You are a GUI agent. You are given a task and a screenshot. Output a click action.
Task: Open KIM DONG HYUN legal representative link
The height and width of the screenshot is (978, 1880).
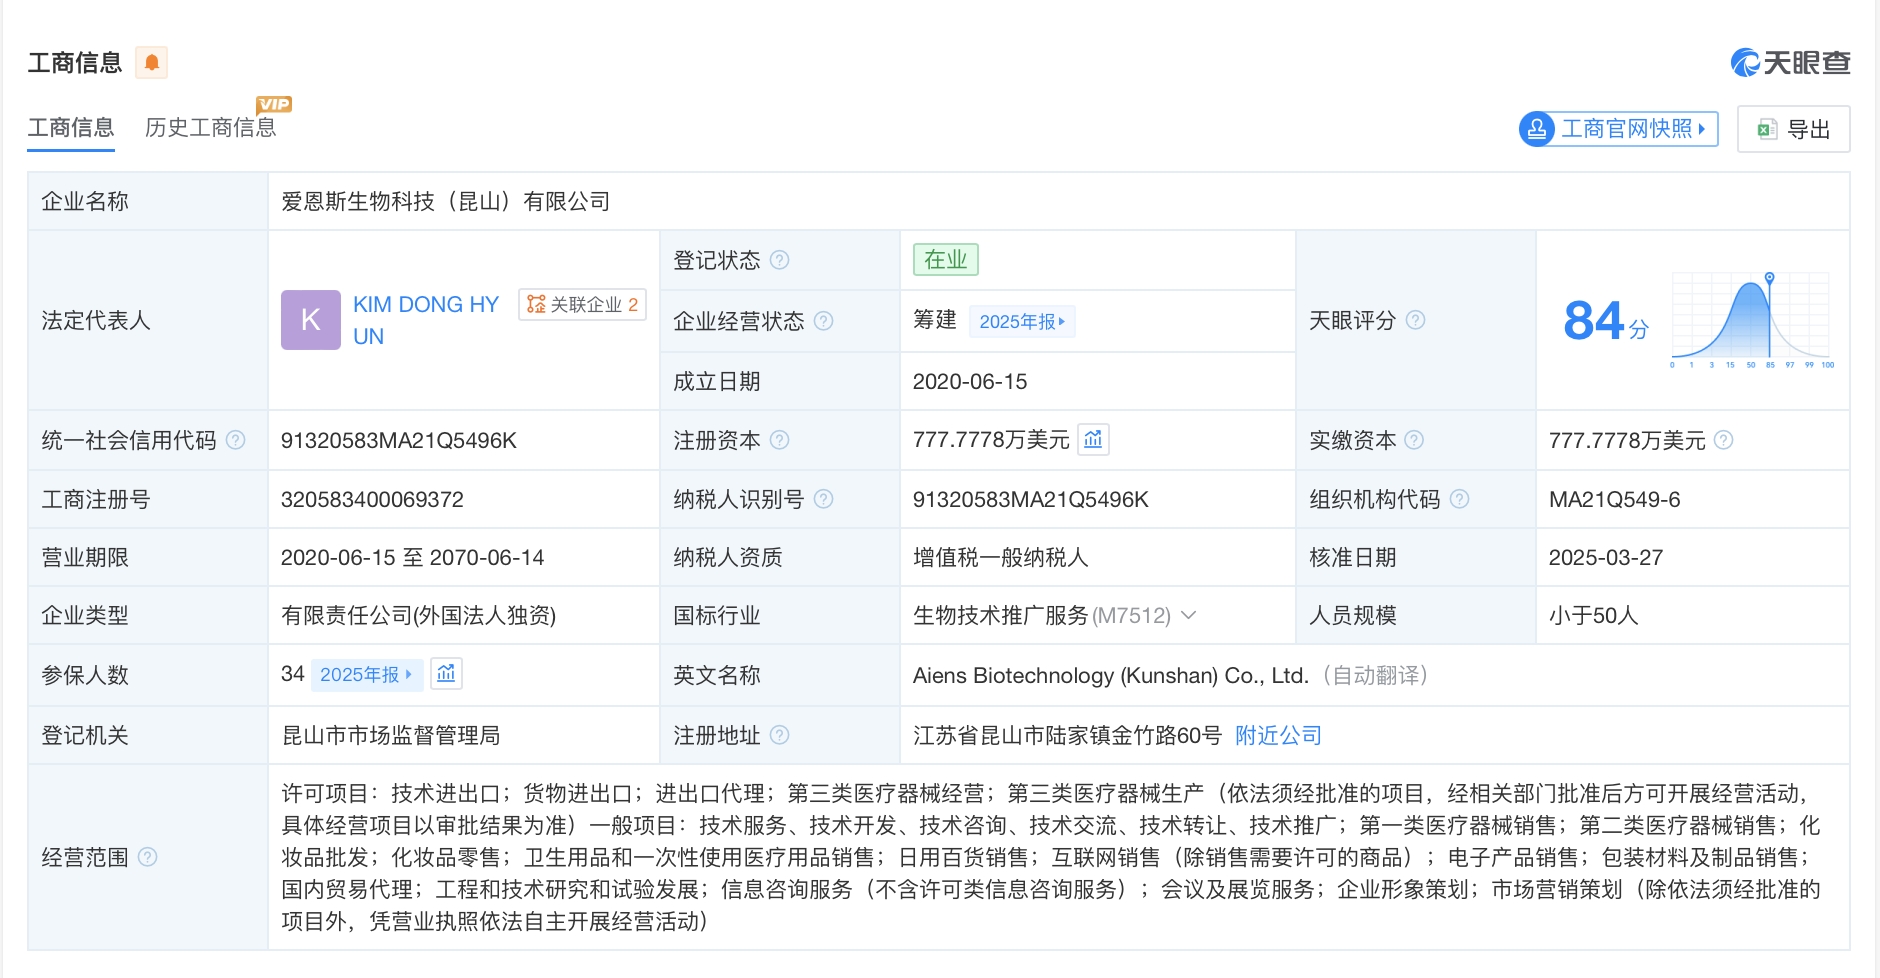pos(426,320)
